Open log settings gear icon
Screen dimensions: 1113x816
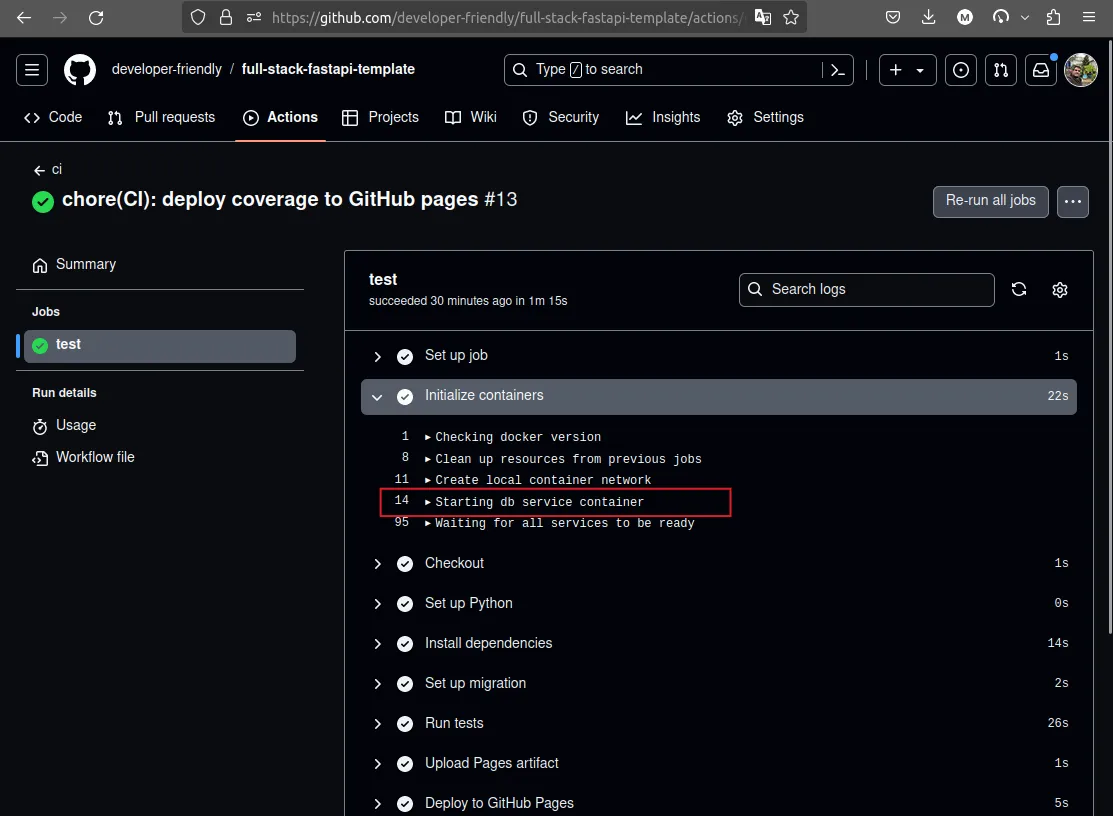tap(1060, 290)
